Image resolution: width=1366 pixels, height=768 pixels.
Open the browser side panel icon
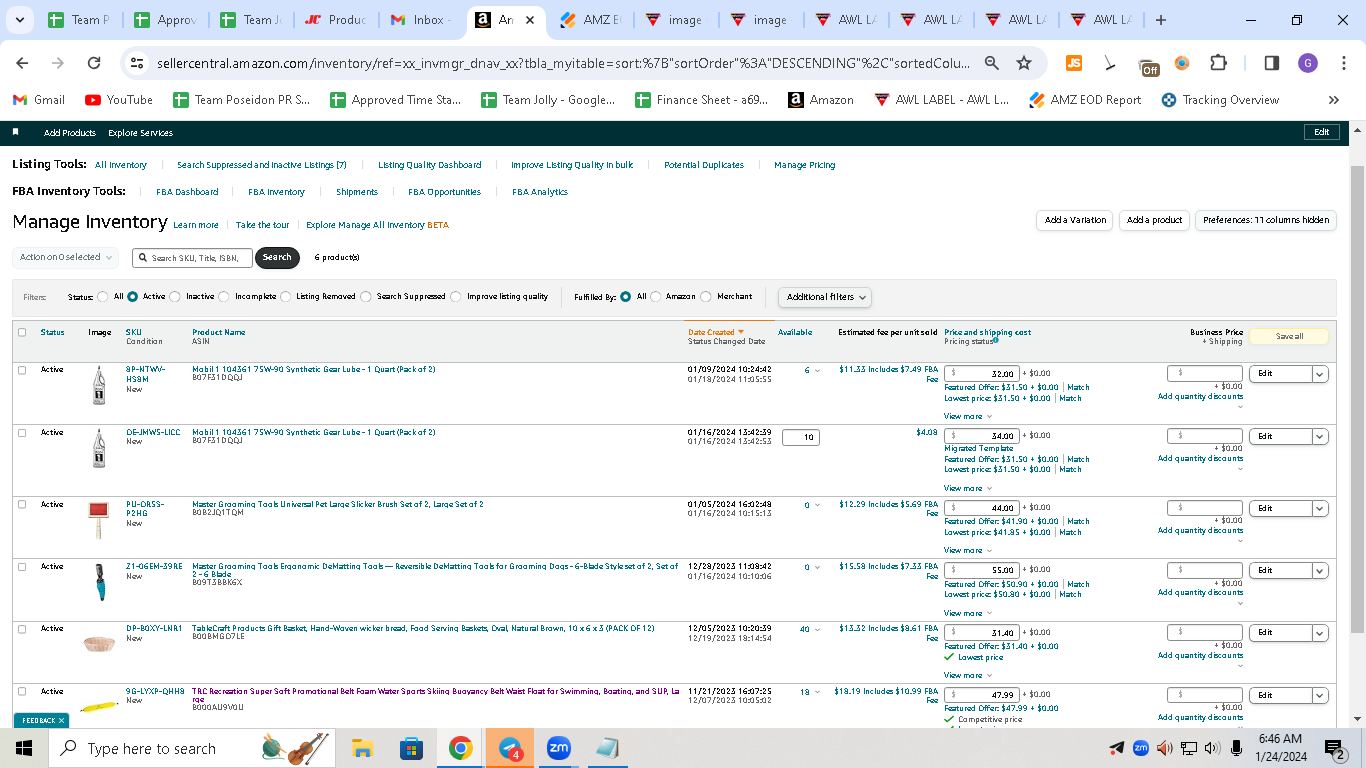1272,63
